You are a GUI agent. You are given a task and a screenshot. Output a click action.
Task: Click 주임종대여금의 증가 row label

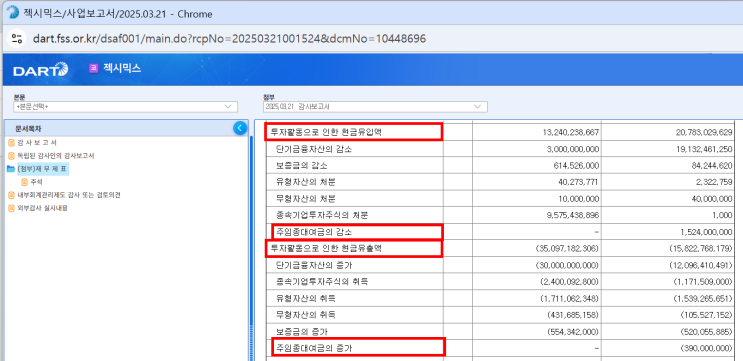click(314, 348)
